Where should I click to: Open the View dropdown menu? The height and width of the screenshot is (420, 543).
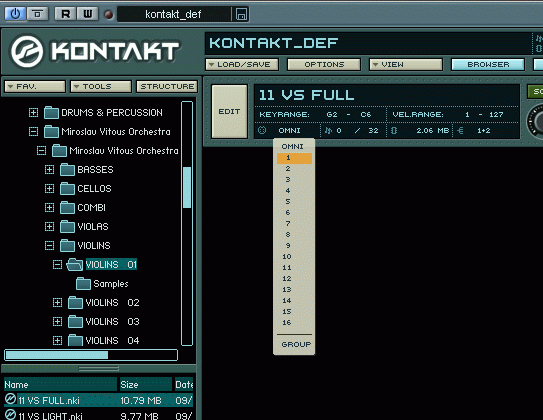click(x=406, y=64)
